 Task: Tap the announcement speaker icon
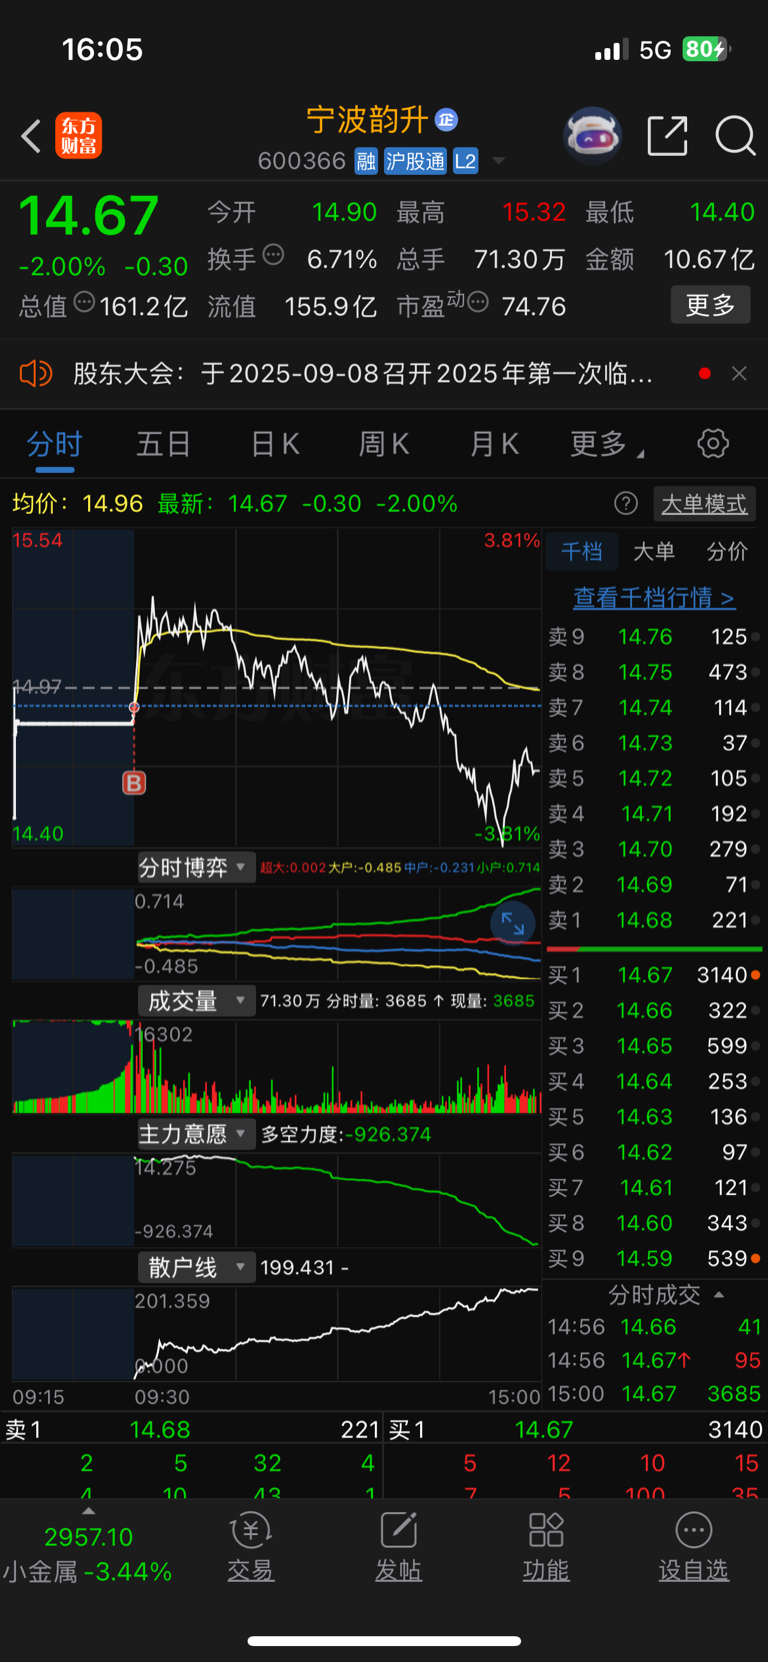[x=35, y=373]
